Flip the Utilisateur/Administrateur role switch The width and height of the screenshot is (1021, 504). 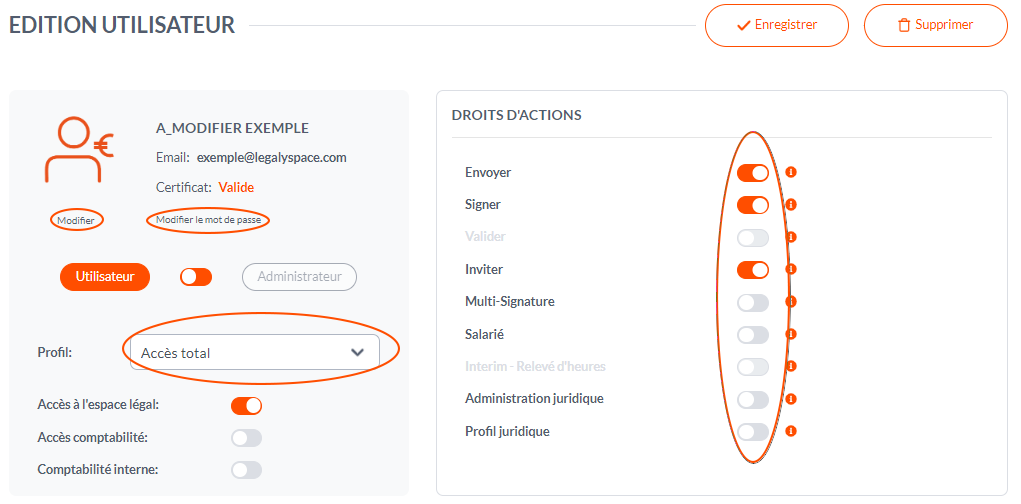(x=196, y=277)
